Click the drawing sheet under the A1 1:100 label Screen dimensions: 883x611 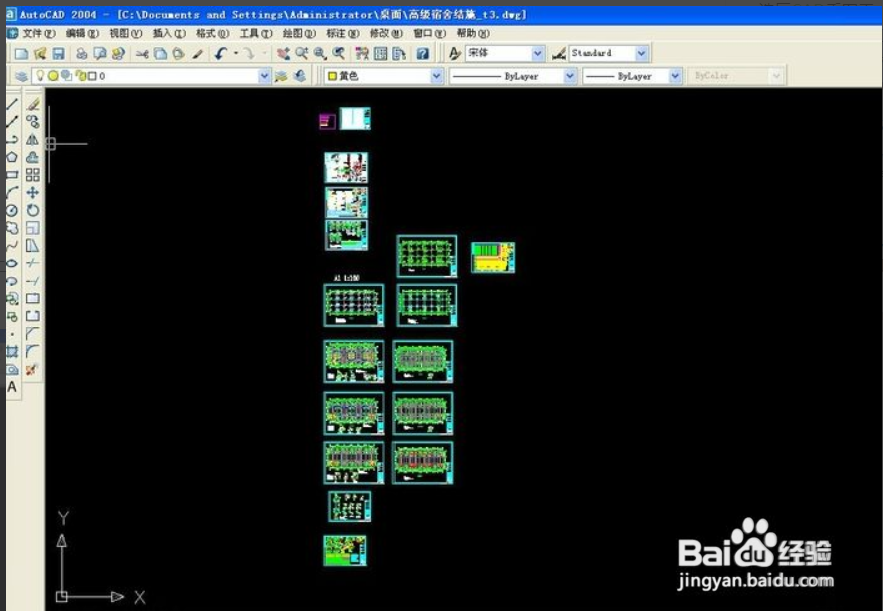[354, 305]
